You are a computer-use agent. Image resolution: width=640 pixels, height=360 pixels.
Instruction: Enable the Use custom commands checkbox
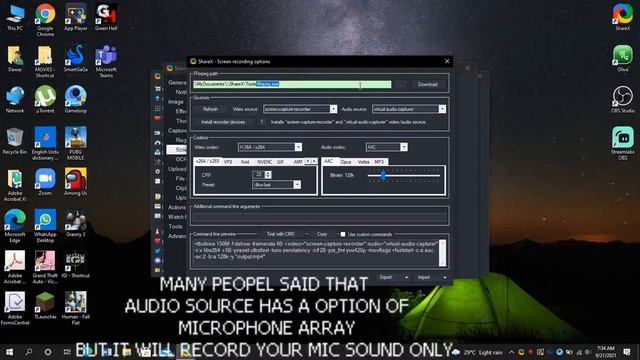pos(343,234)
